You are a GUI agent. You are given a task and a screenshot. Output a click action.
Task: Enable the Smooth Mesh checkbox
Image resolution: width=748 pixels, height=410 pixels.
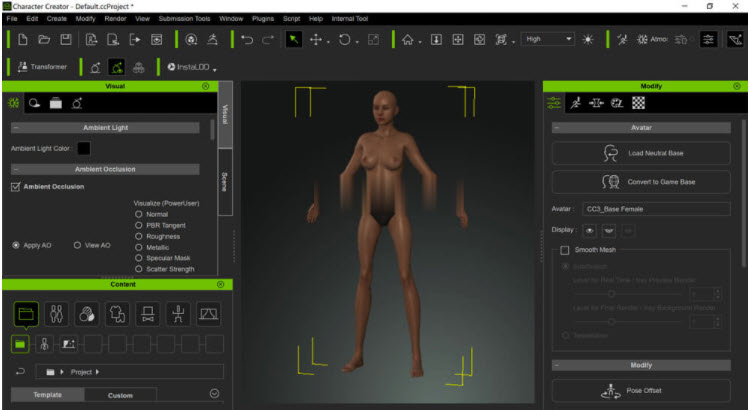click(565, 250)
